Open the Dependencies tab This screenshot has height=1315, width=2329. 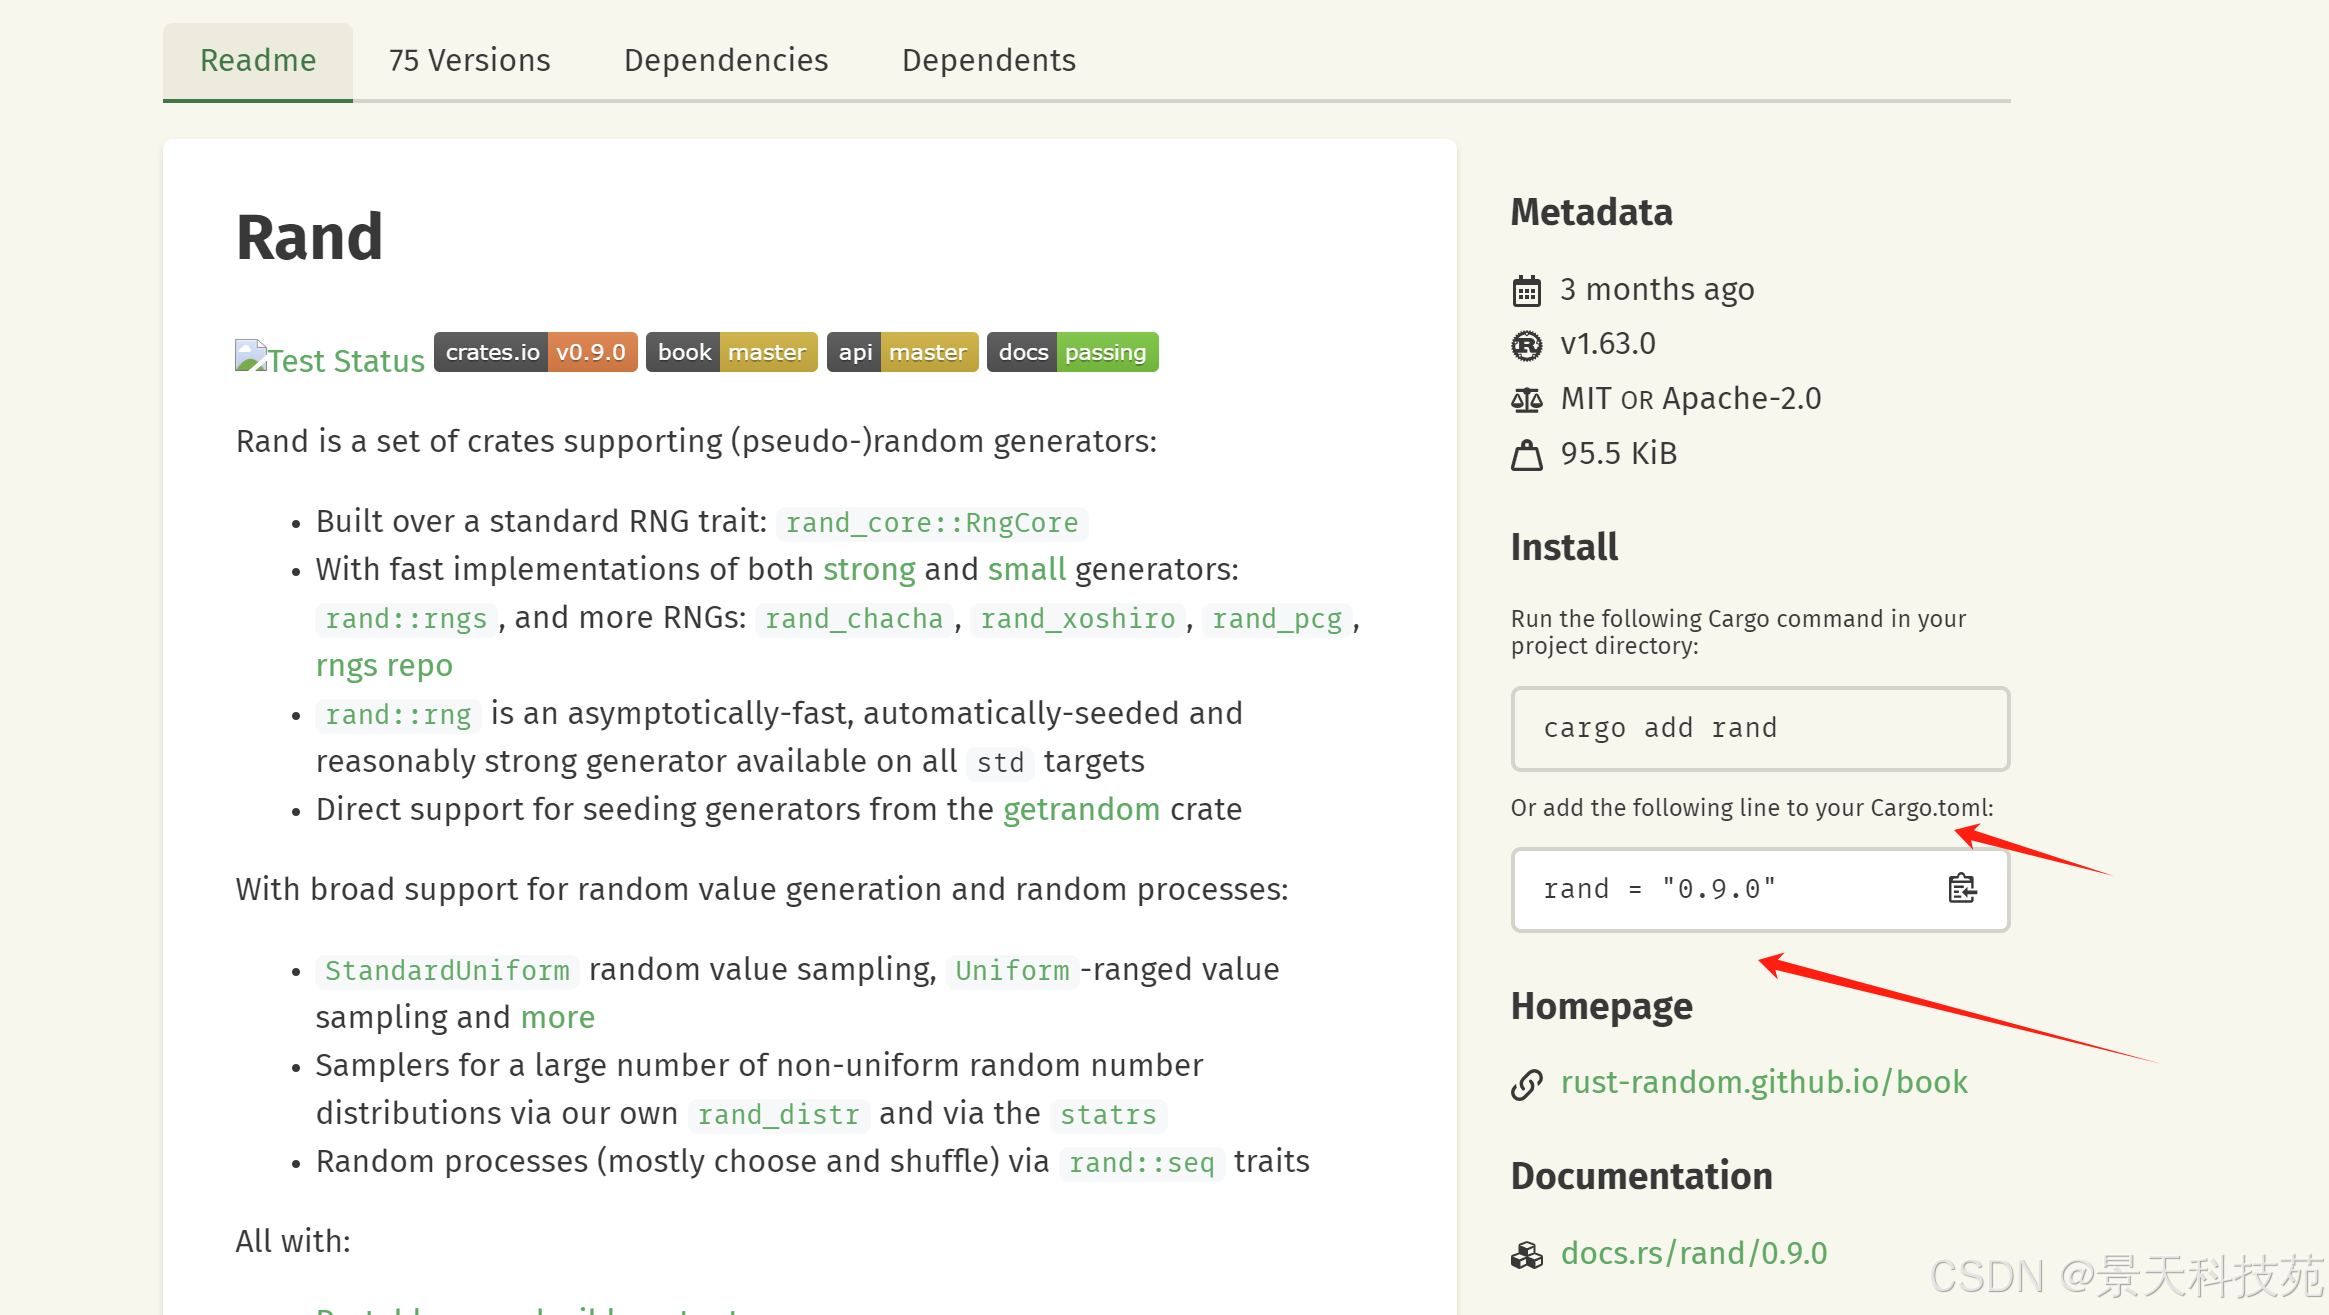(x=726, y=61)
